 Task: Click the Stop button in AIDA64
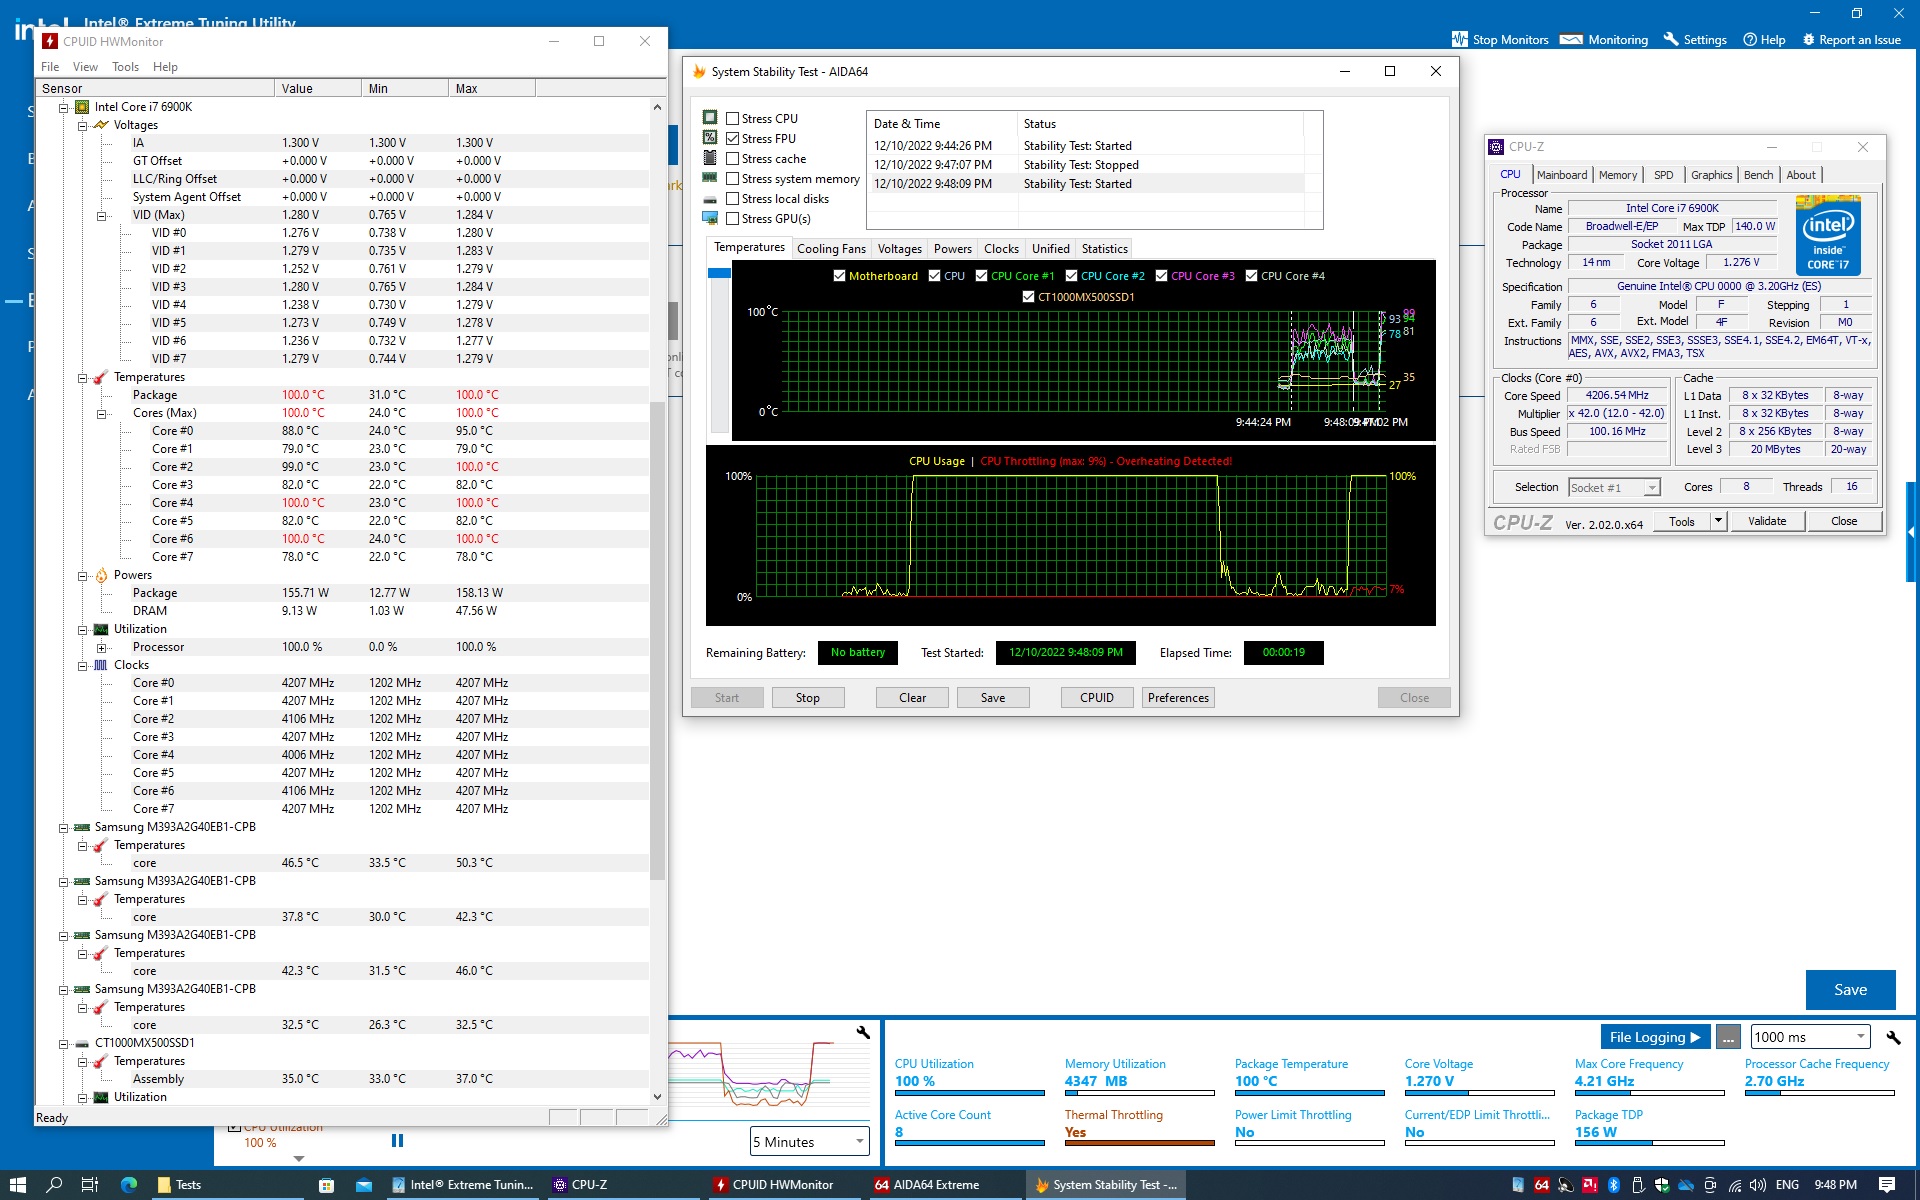[x=807, y=698]
